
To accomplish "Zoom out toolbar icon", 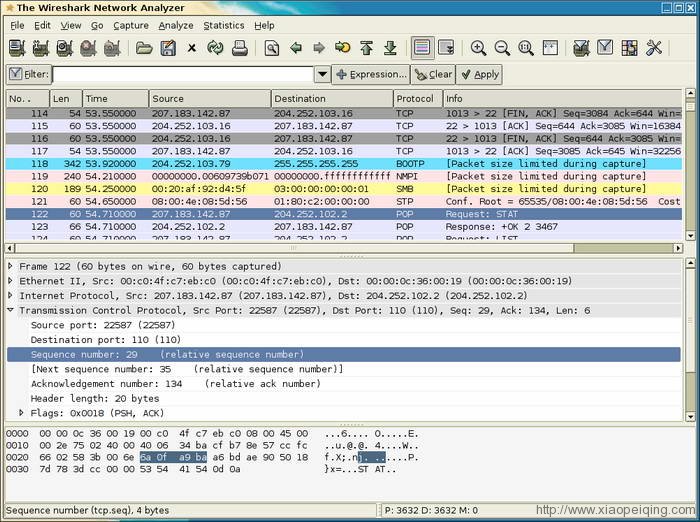I will click(502, 48).
